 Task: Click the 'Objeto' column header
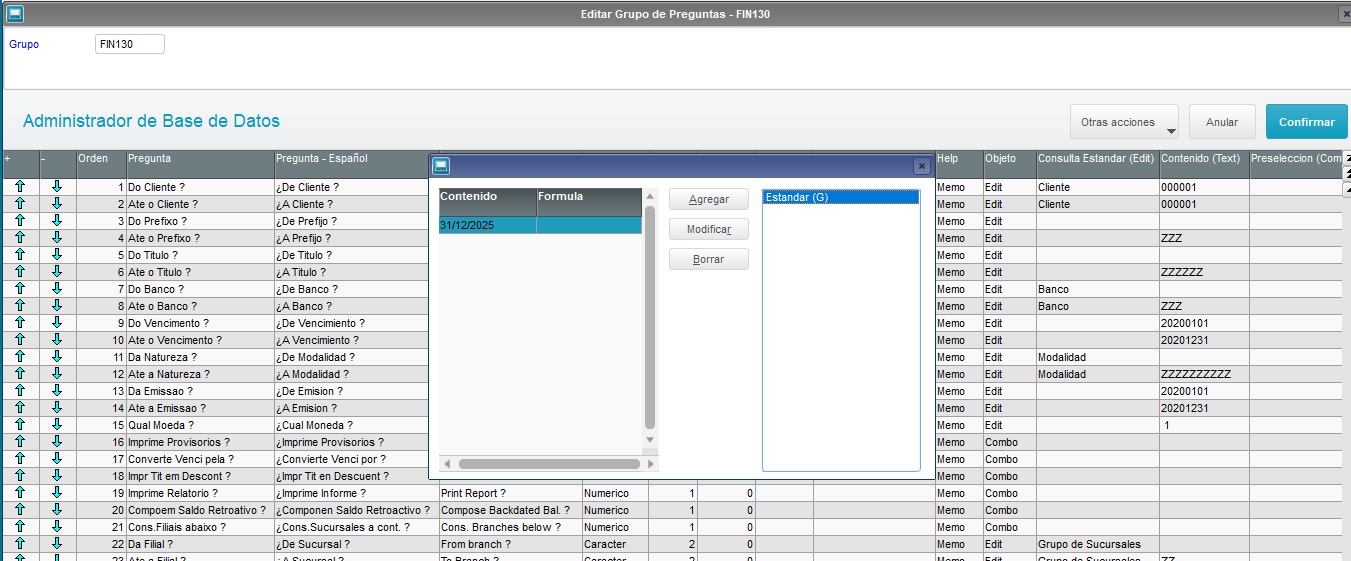pos(1009,164)
